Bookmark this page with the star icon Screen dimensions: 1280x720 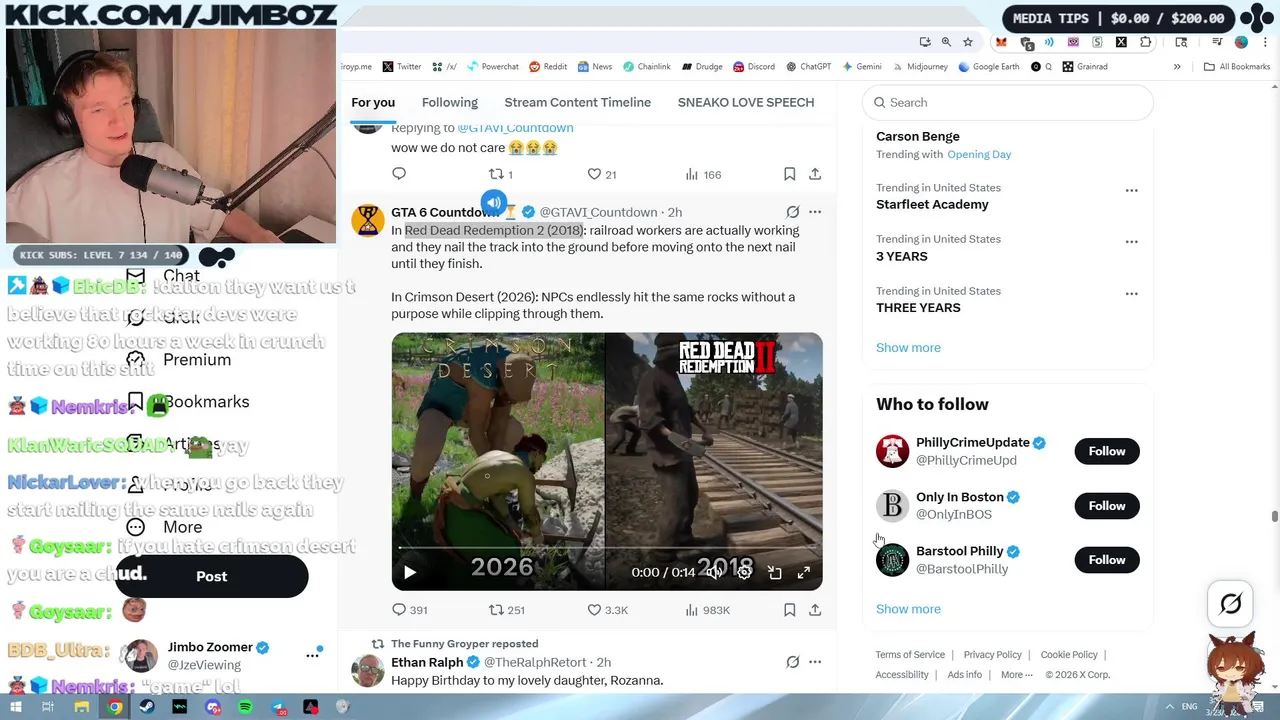pyautogui.click(x=968, y=42)
